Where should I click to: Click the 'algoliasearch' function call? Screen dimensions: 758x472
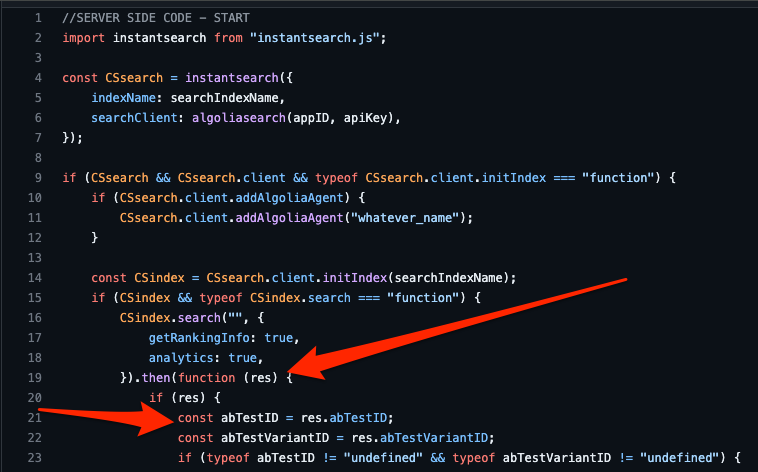coord(239,118)
